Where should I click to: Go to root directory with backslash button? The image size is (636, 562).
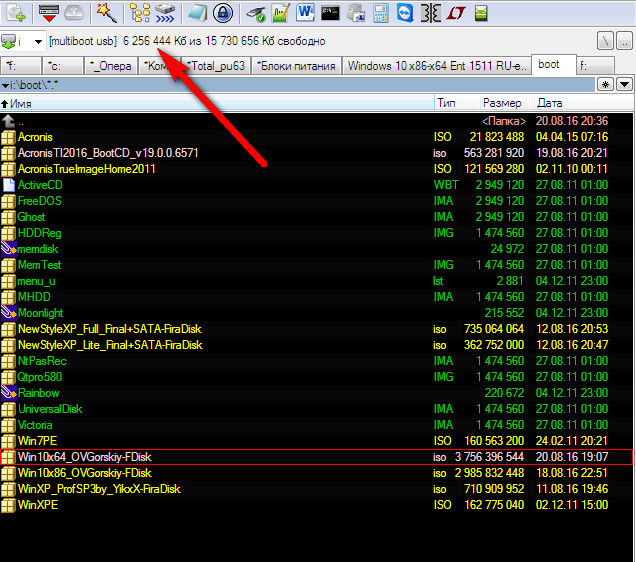(x=605, y=41)
